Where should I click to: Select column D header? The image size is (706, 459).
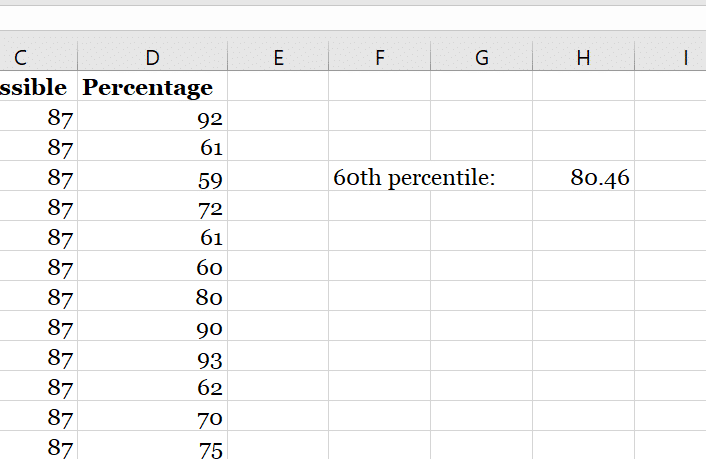pyautogui.click(x=152, y=58)
